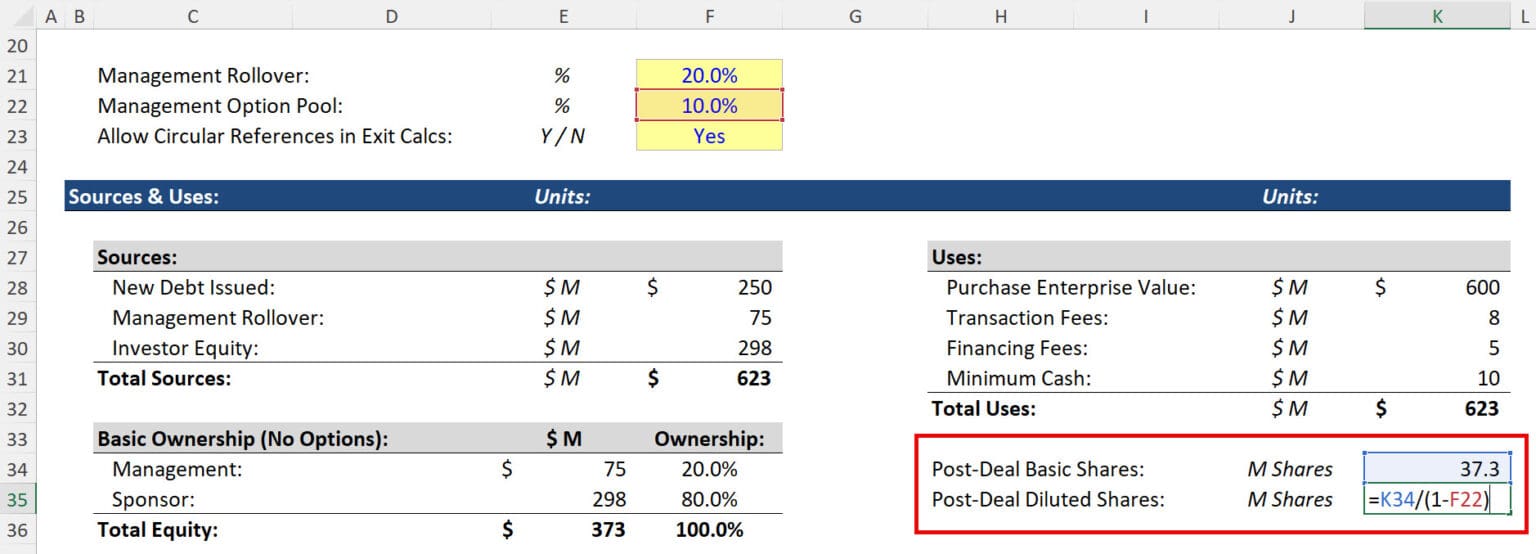Select 'Transaction Fees:' label

(x=1027, y=318)
